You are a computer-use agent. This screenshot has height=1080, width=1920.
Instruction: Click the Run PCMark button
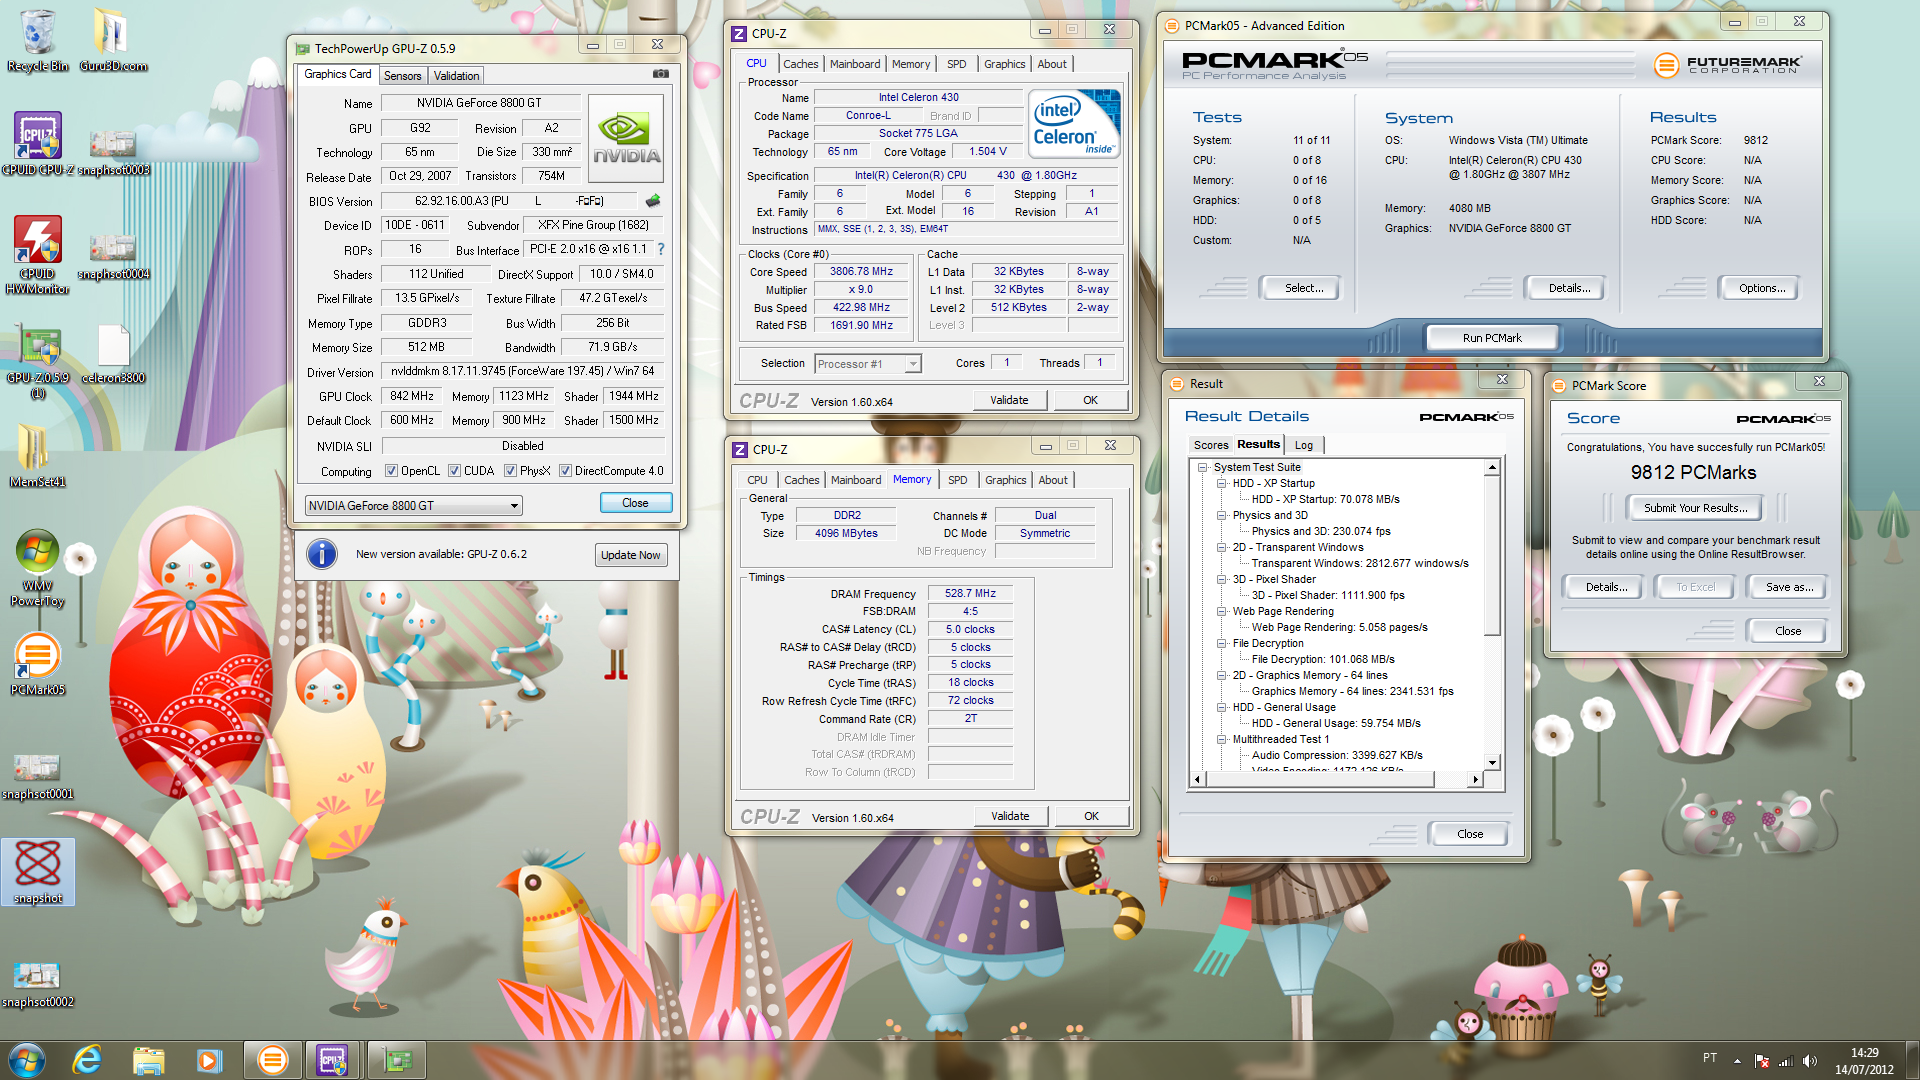pyautogui.click(x=1491, y=338)
